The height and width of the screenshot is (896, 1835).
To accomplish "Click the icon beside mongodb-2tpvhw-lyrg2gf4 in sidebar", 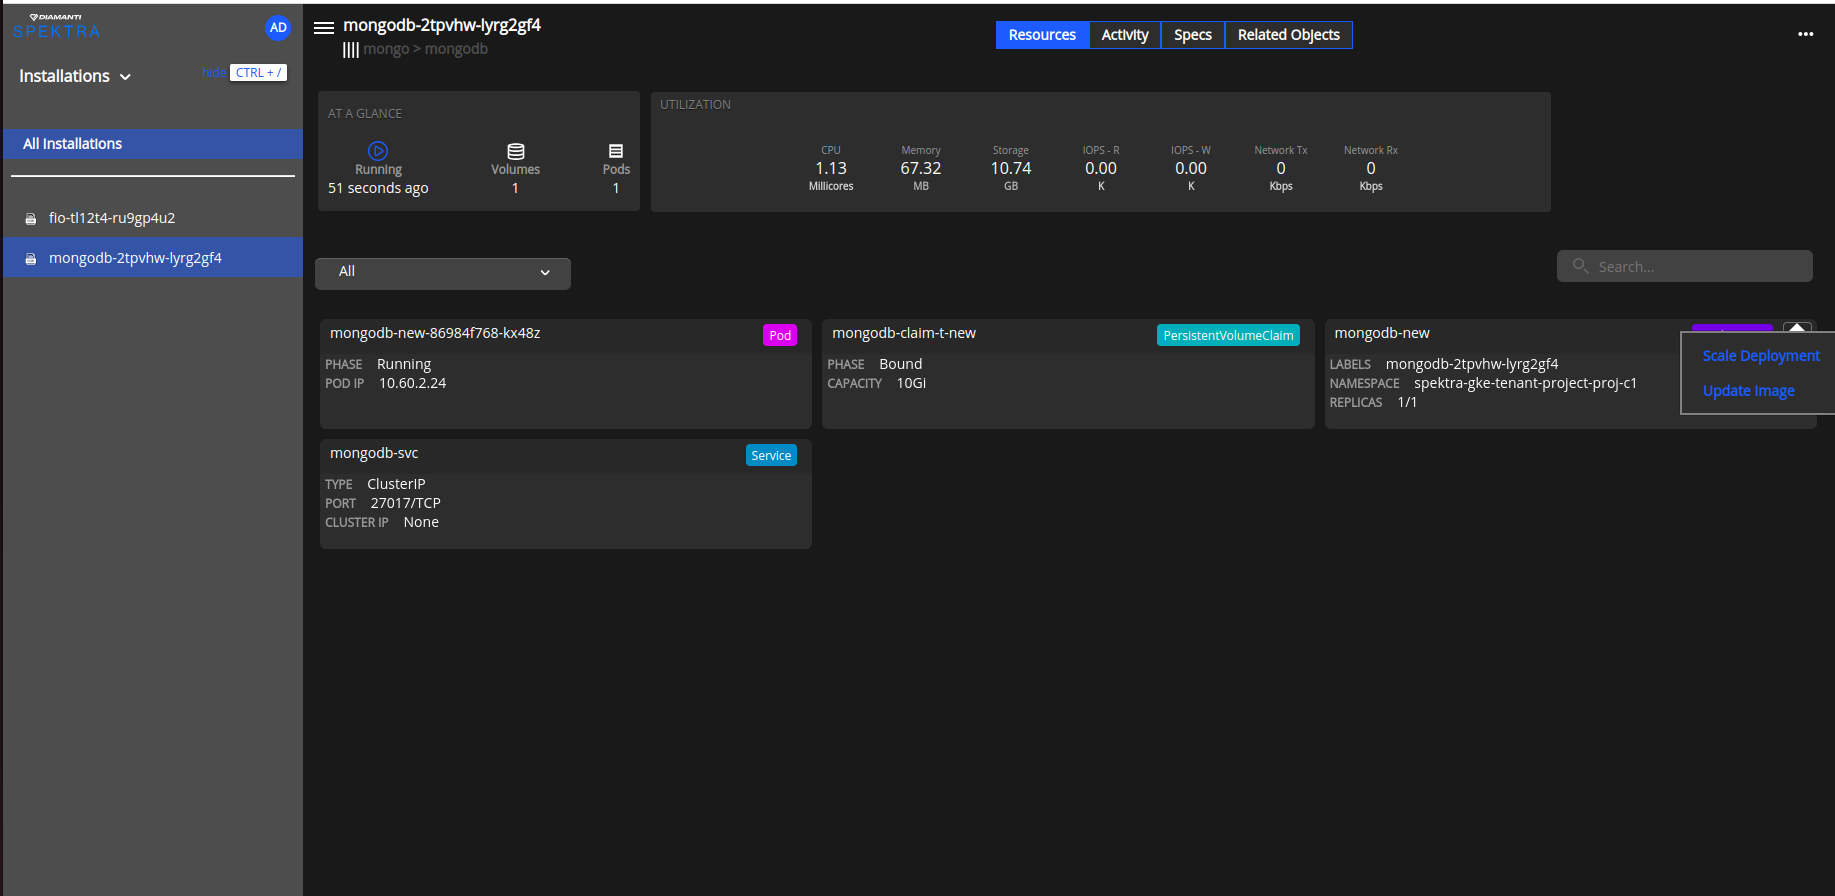I will (x=31, y=258).
